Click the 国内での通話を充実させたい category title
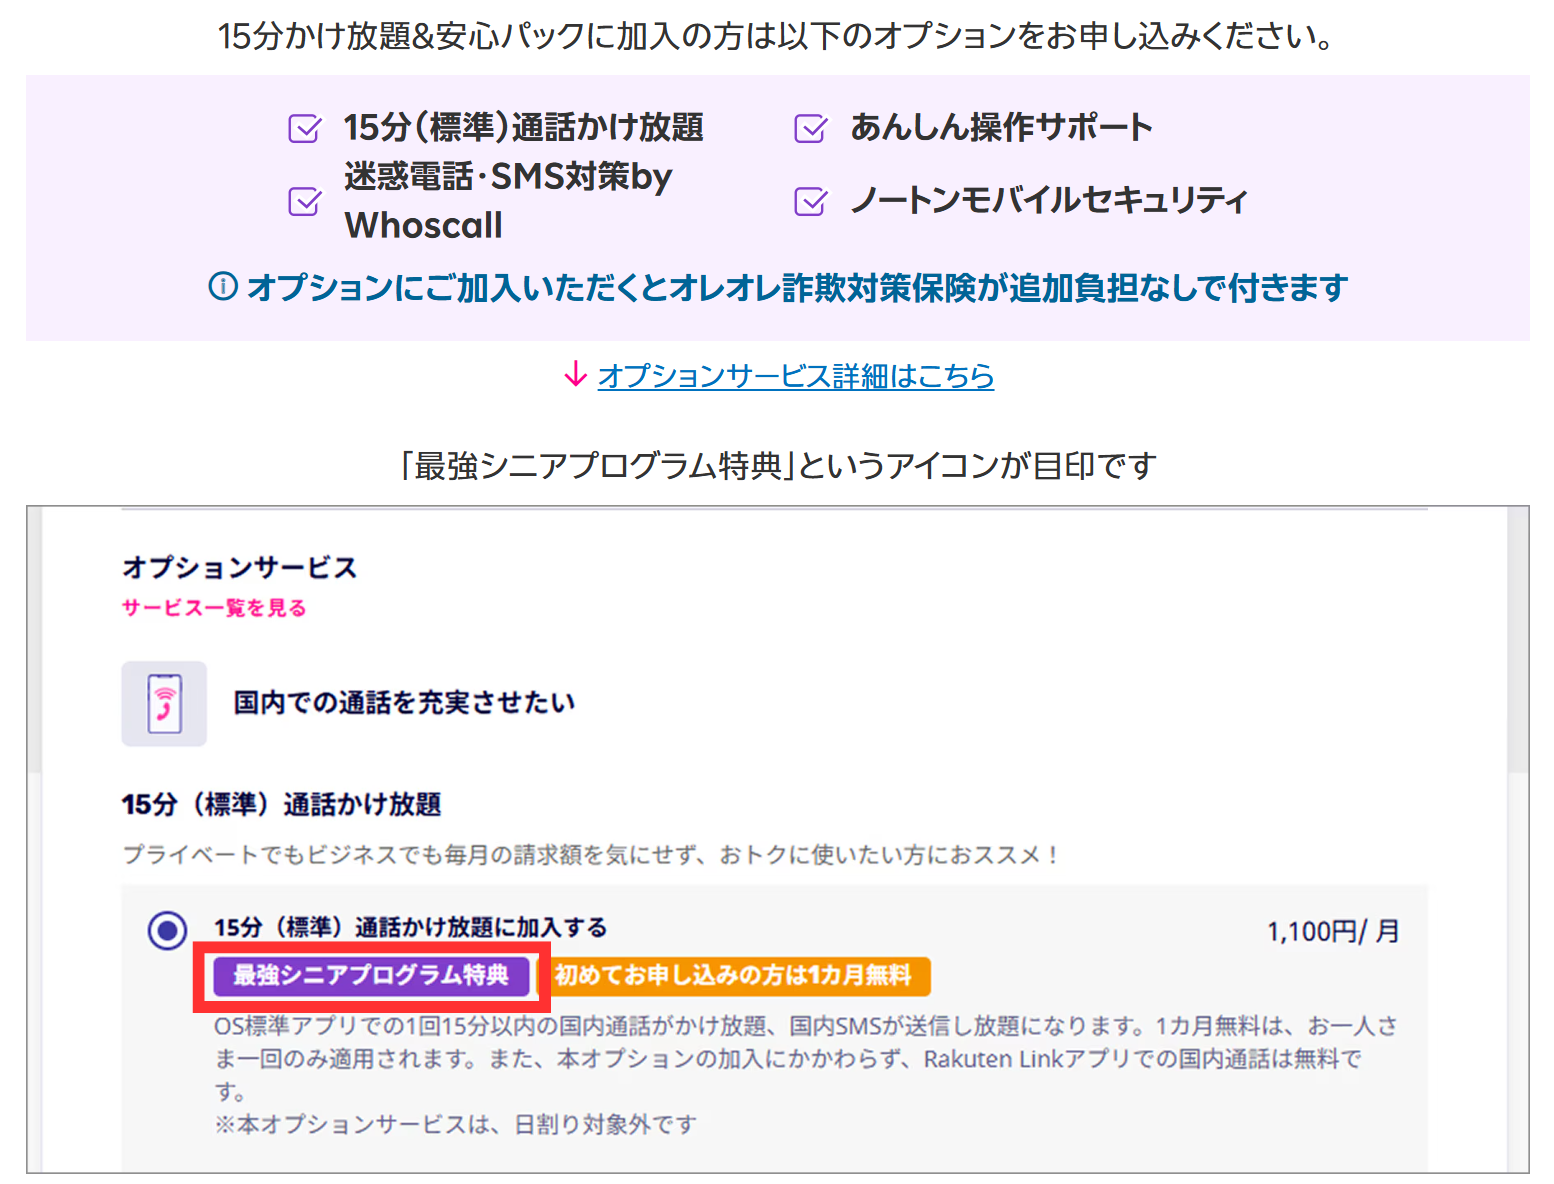The image size is (1554, 1184). 404,703
